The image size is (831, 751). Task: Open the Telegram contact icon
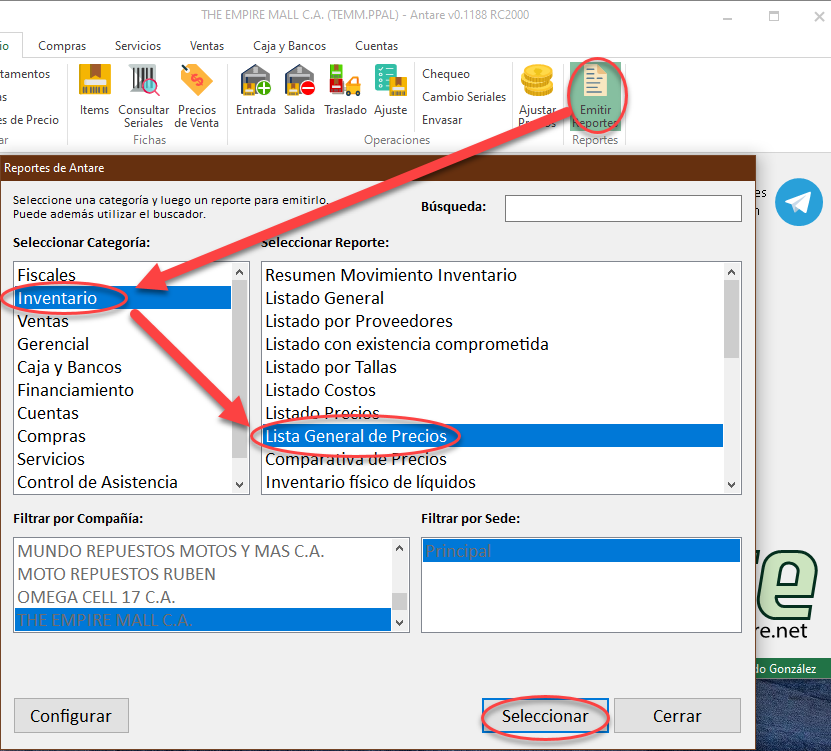tap(798, 202)
